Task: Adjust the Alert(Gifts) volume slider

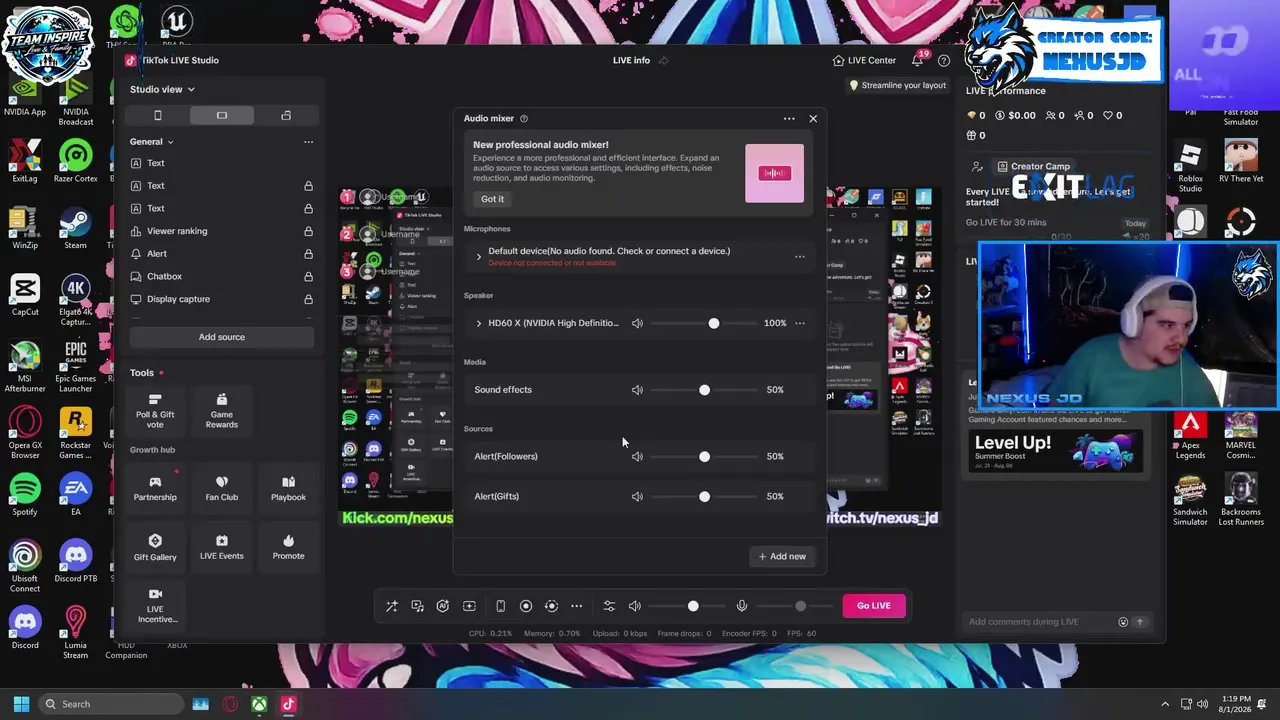Action: 703,497
